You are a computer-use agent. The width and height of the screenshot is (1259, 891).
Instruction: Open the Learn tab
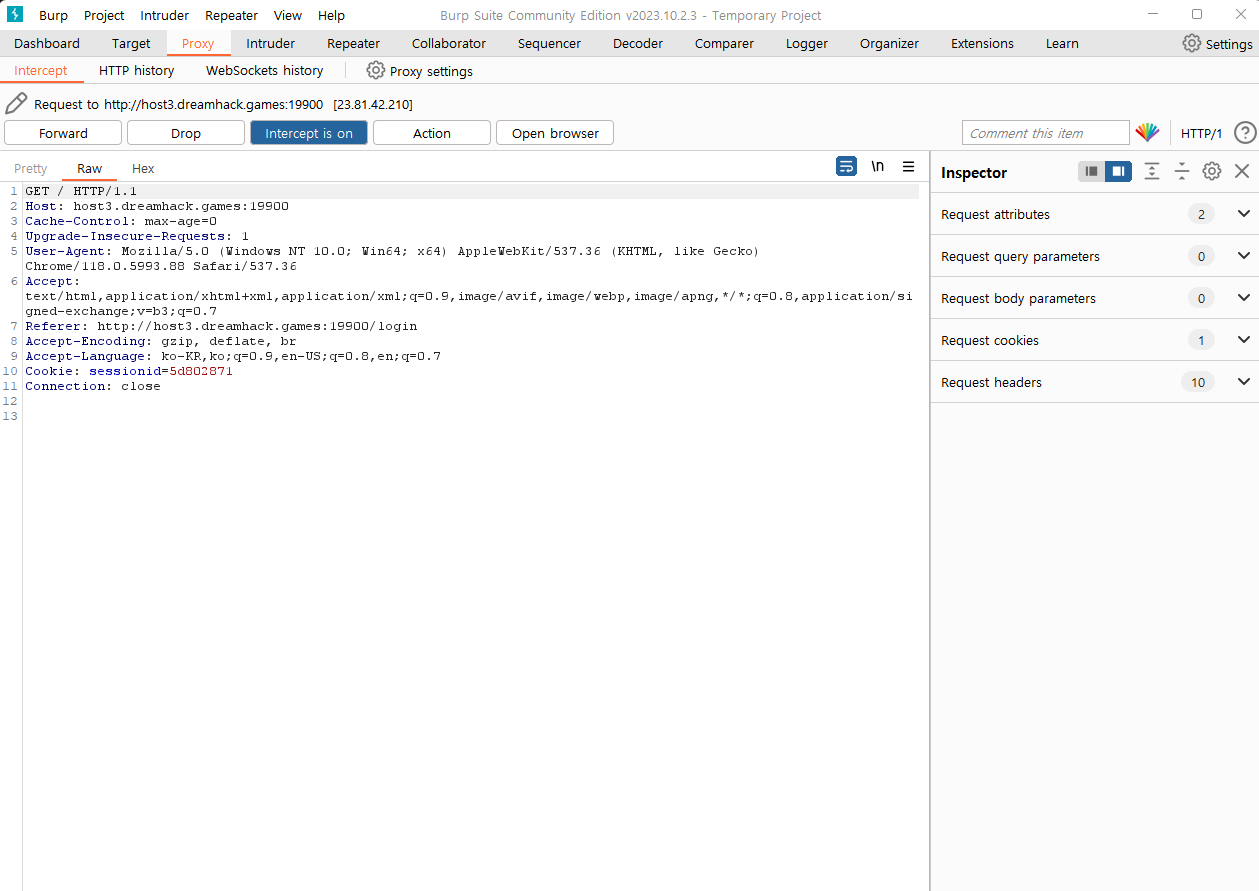pos(1062,43)
